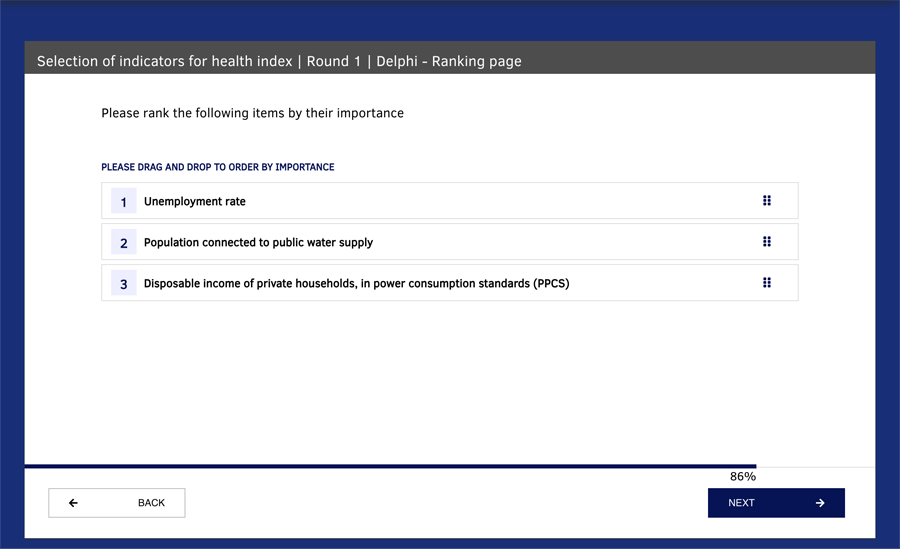Image resolution: width=900 pixels, height=549 pixels.
Task: Click rank number 2 badge
Action: pyautogui.click(x=123, y=242)
